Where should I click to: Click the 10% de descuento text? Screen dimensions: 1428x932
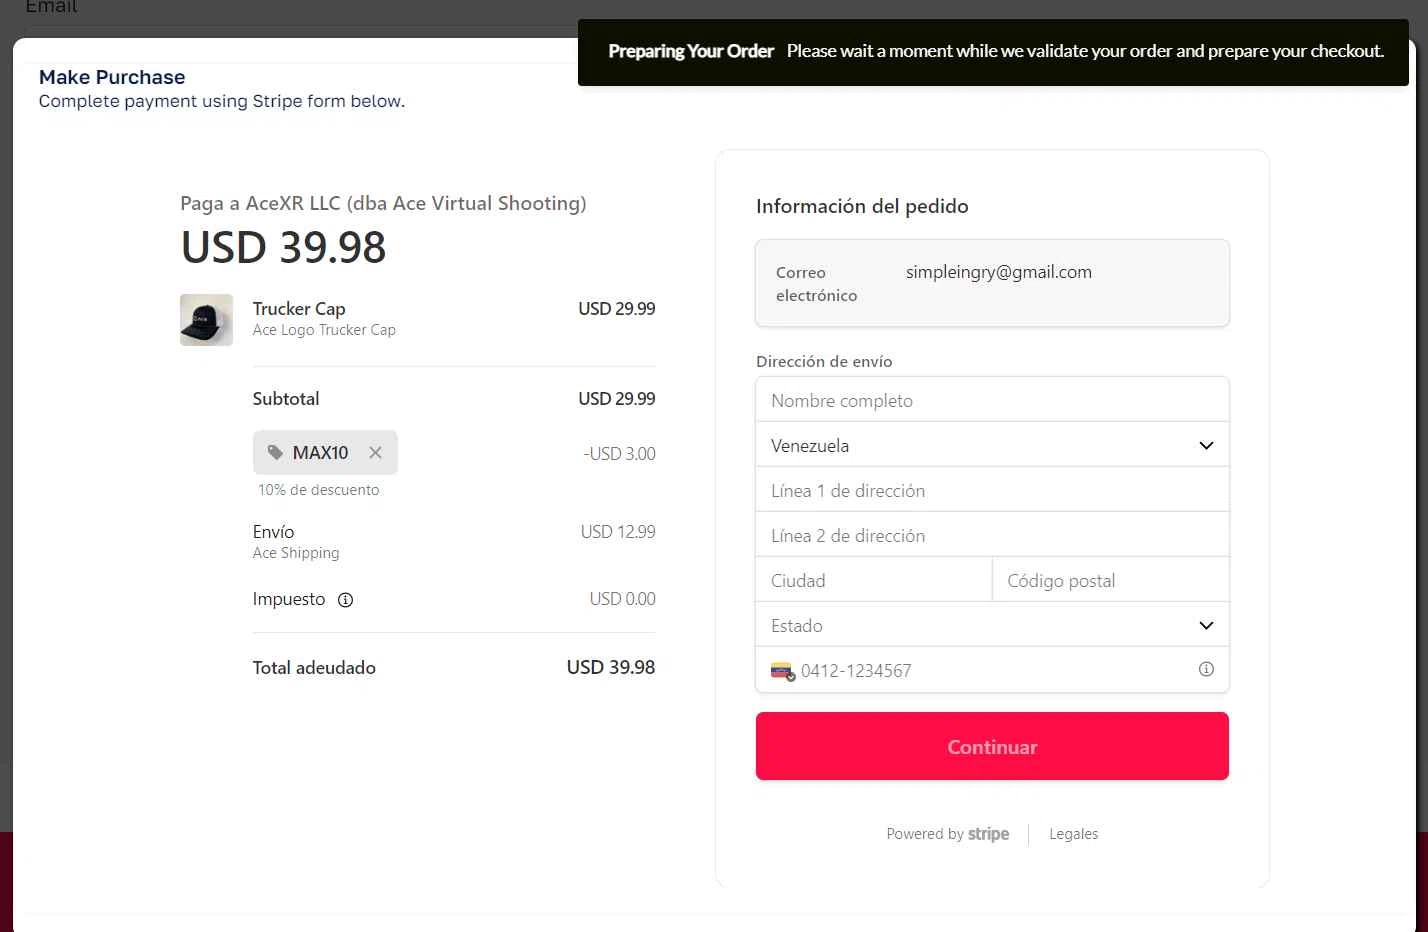[319, 490]
